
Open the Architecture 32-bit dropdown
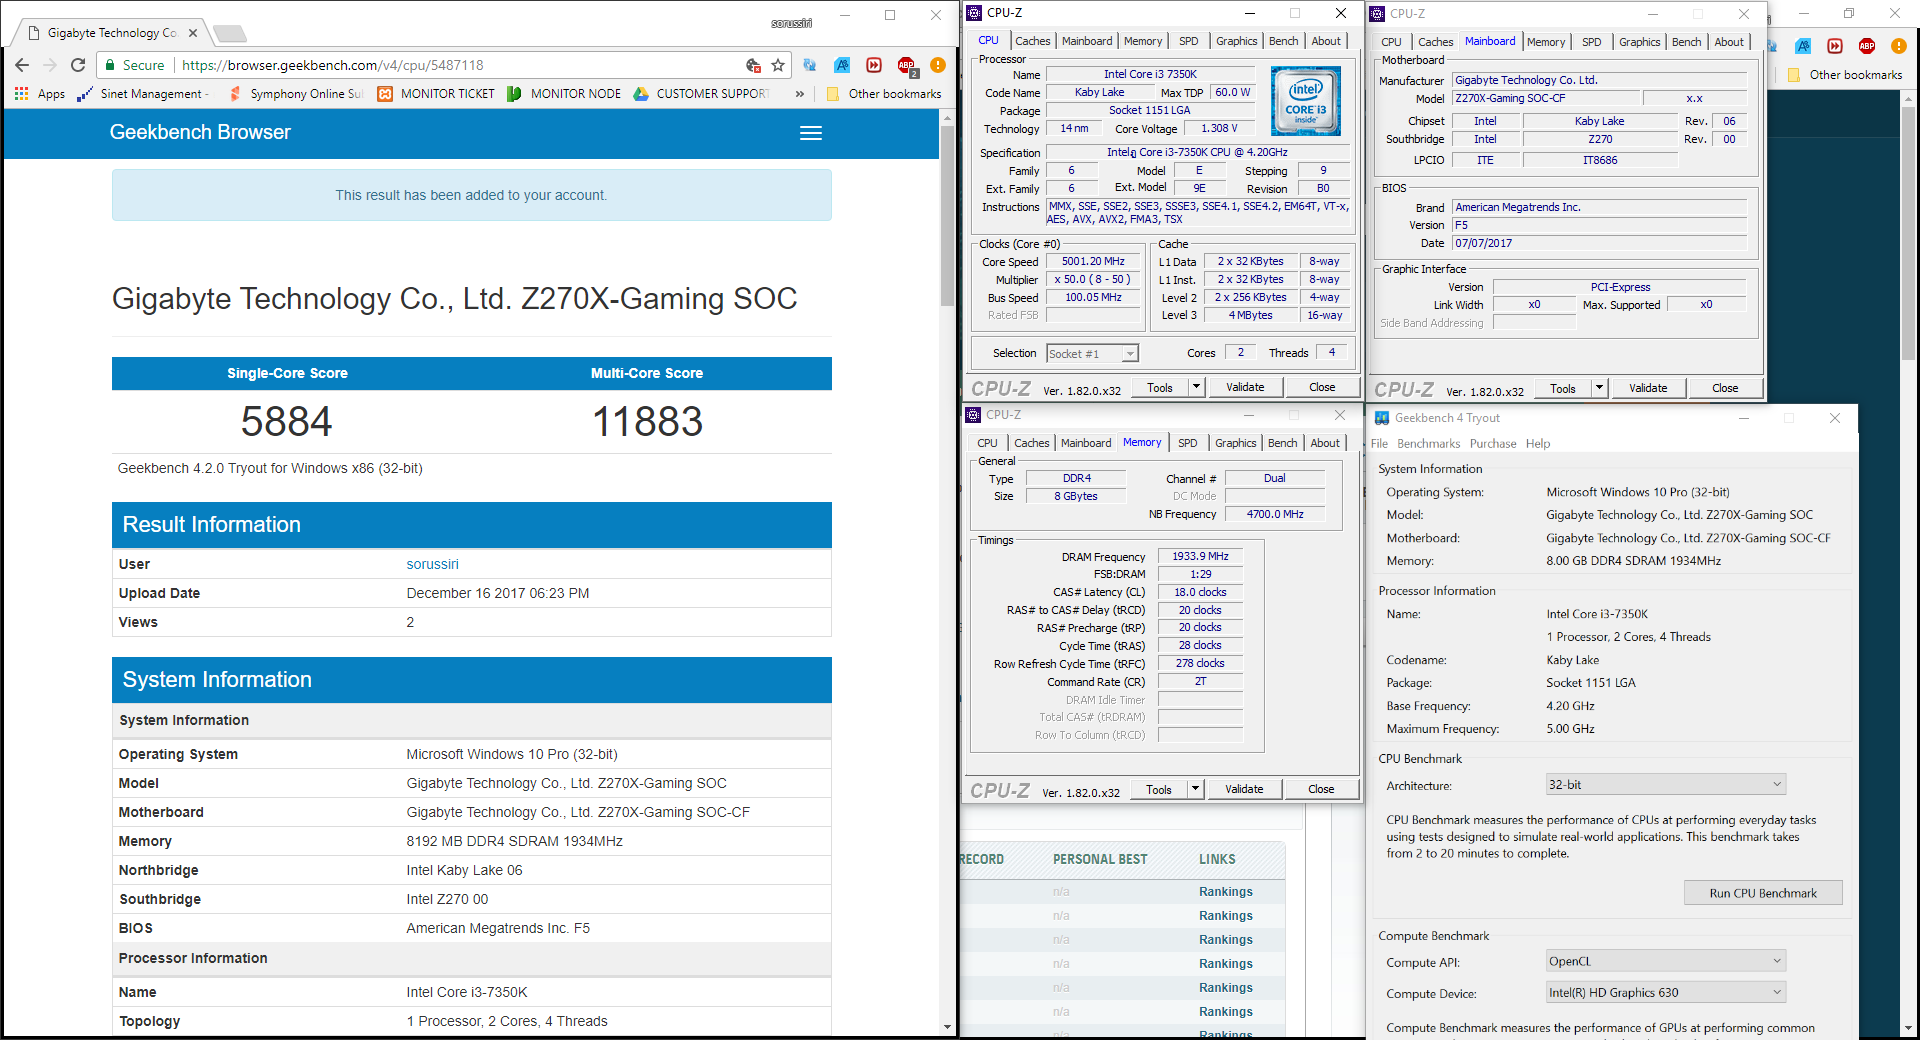click(x=1665, y=785)
